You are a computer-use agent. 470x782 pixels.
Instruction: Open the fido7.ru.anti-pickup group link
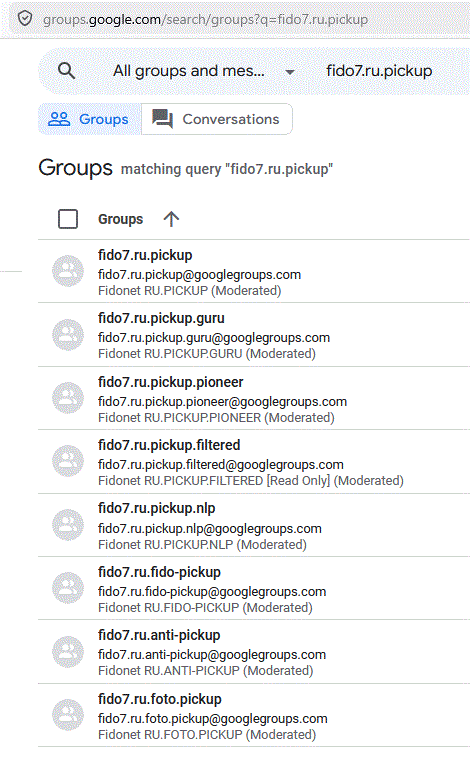(x=159, y=635)
